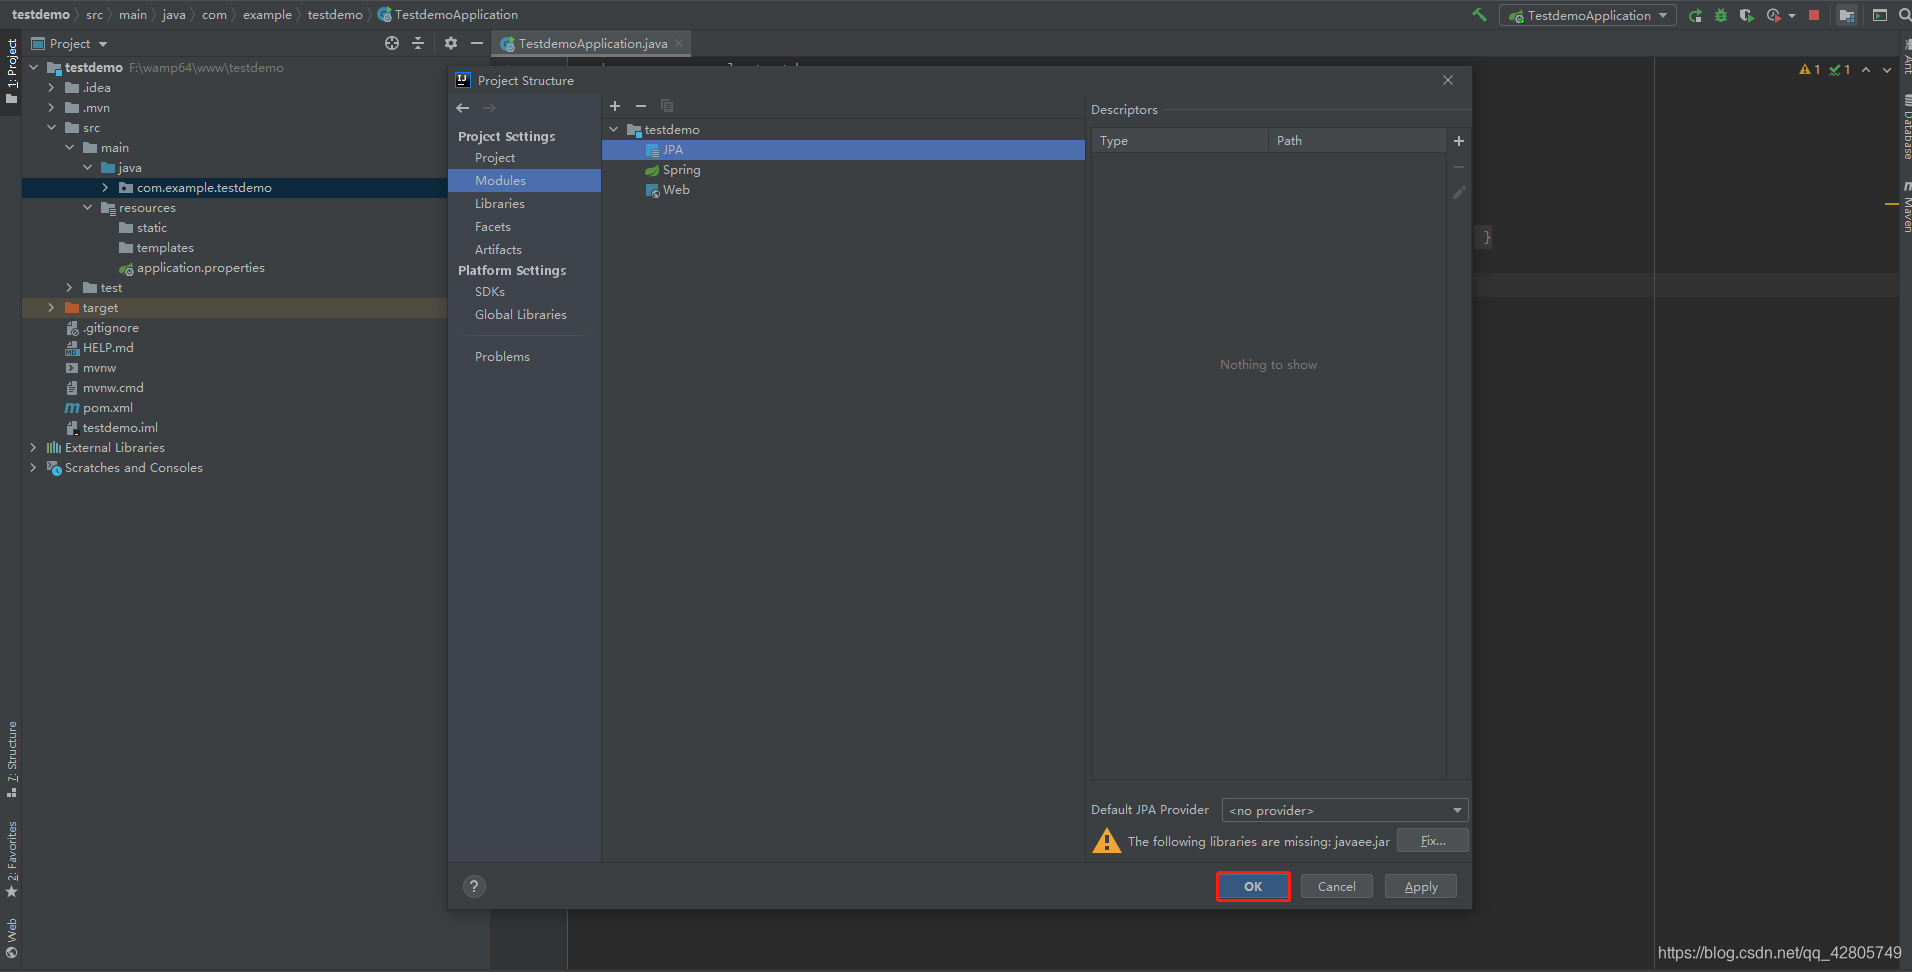Open help with the question mark button
Viewport: 1912px width, 972px height.
point(475,886)
